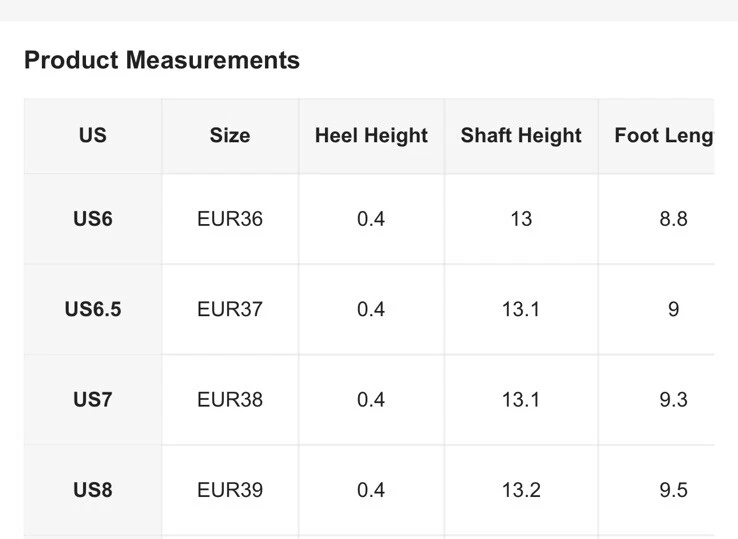738x539 pixels.
Task: Click foot length 9.5 cell
Action: (673, 490)
